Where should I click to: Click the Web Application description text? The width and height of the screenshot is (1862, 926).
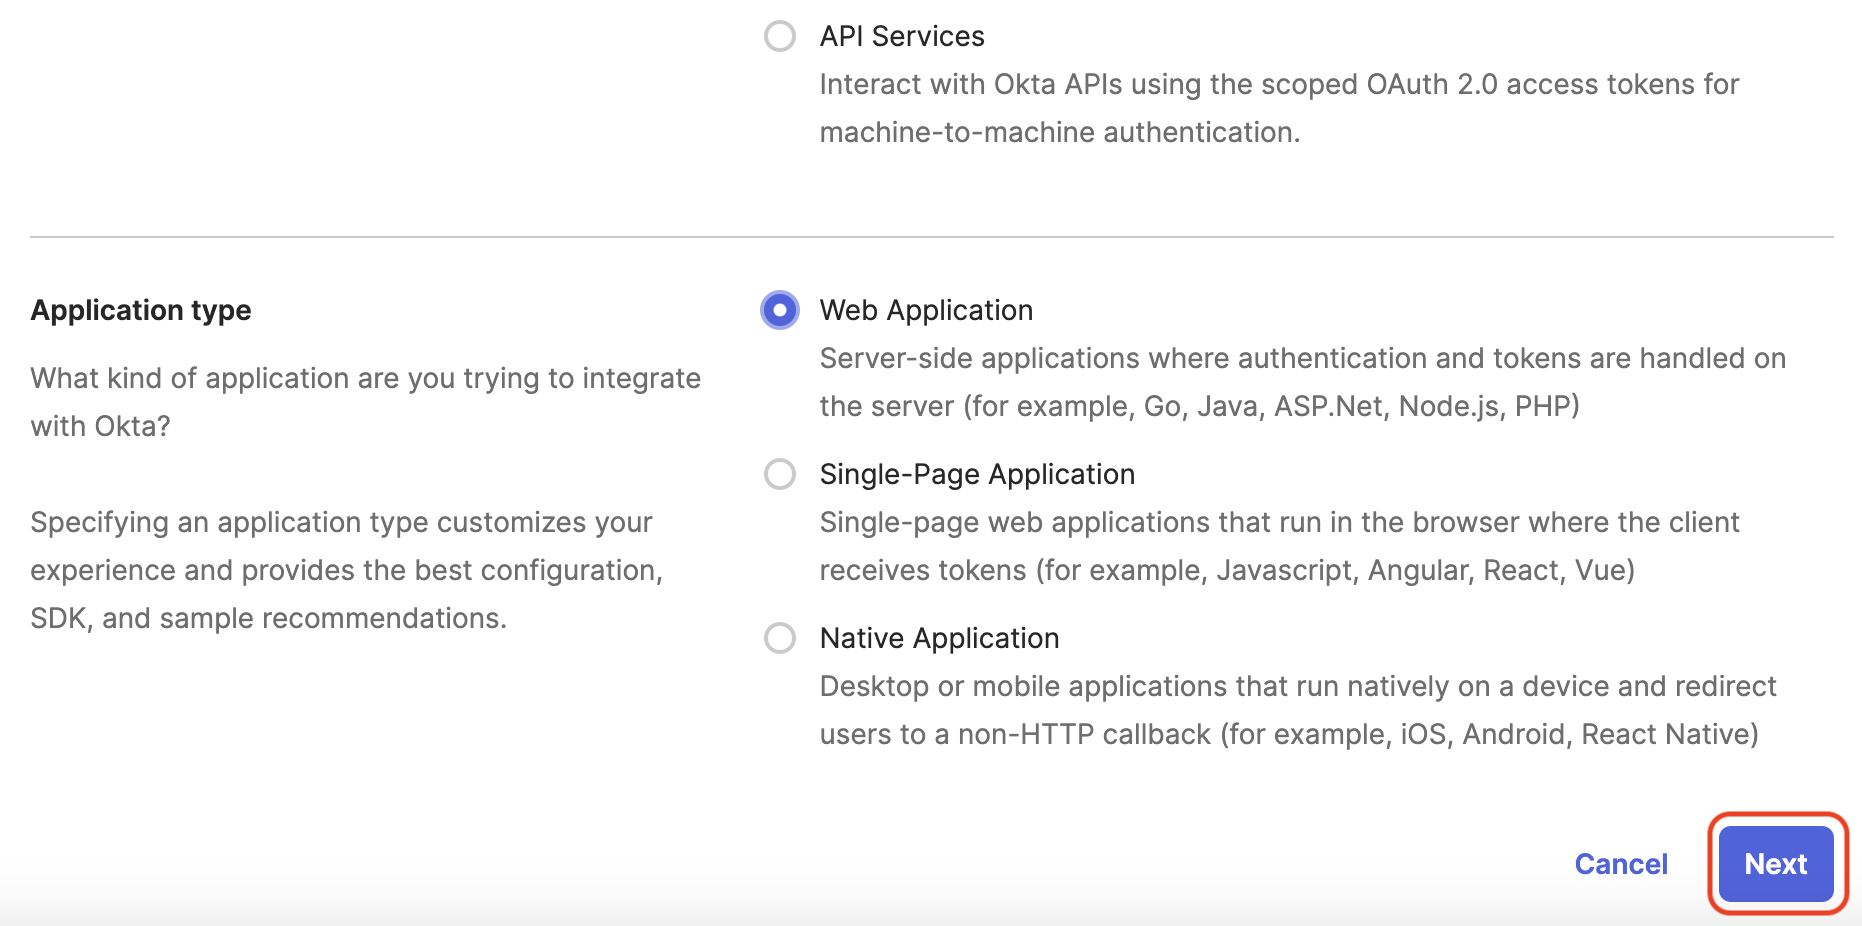pos(1300,382)
